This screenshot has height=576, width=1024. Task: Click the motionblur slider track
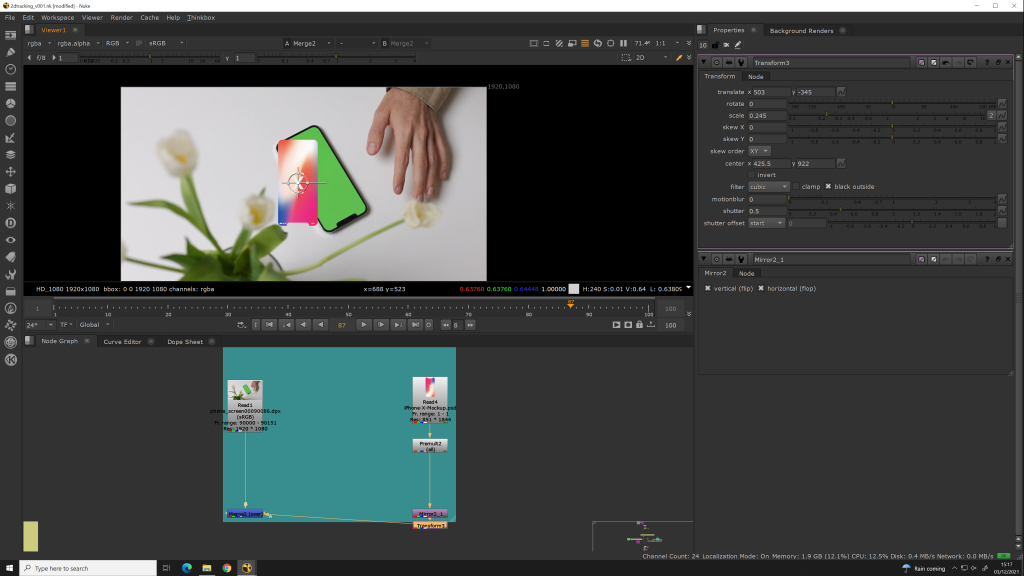coord(893,199)
